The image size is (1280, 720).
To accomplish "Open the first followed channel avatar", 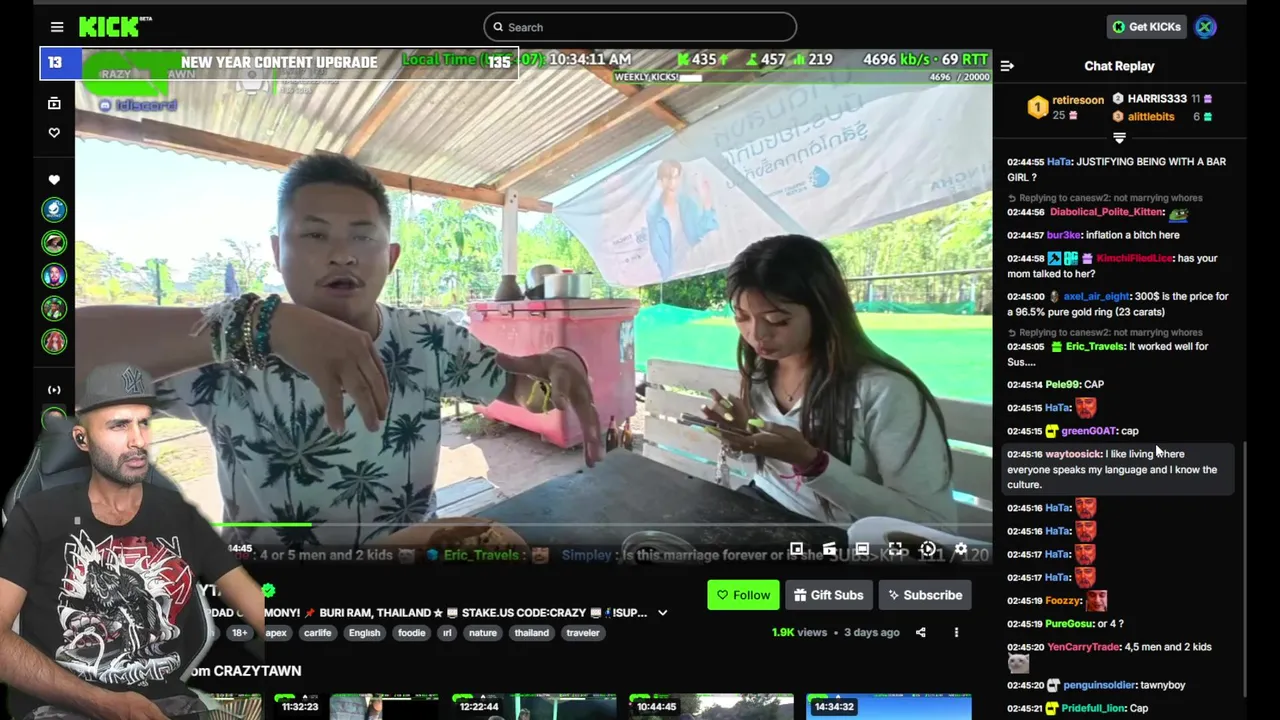I will pyautogui.click(x=54, y=209).
